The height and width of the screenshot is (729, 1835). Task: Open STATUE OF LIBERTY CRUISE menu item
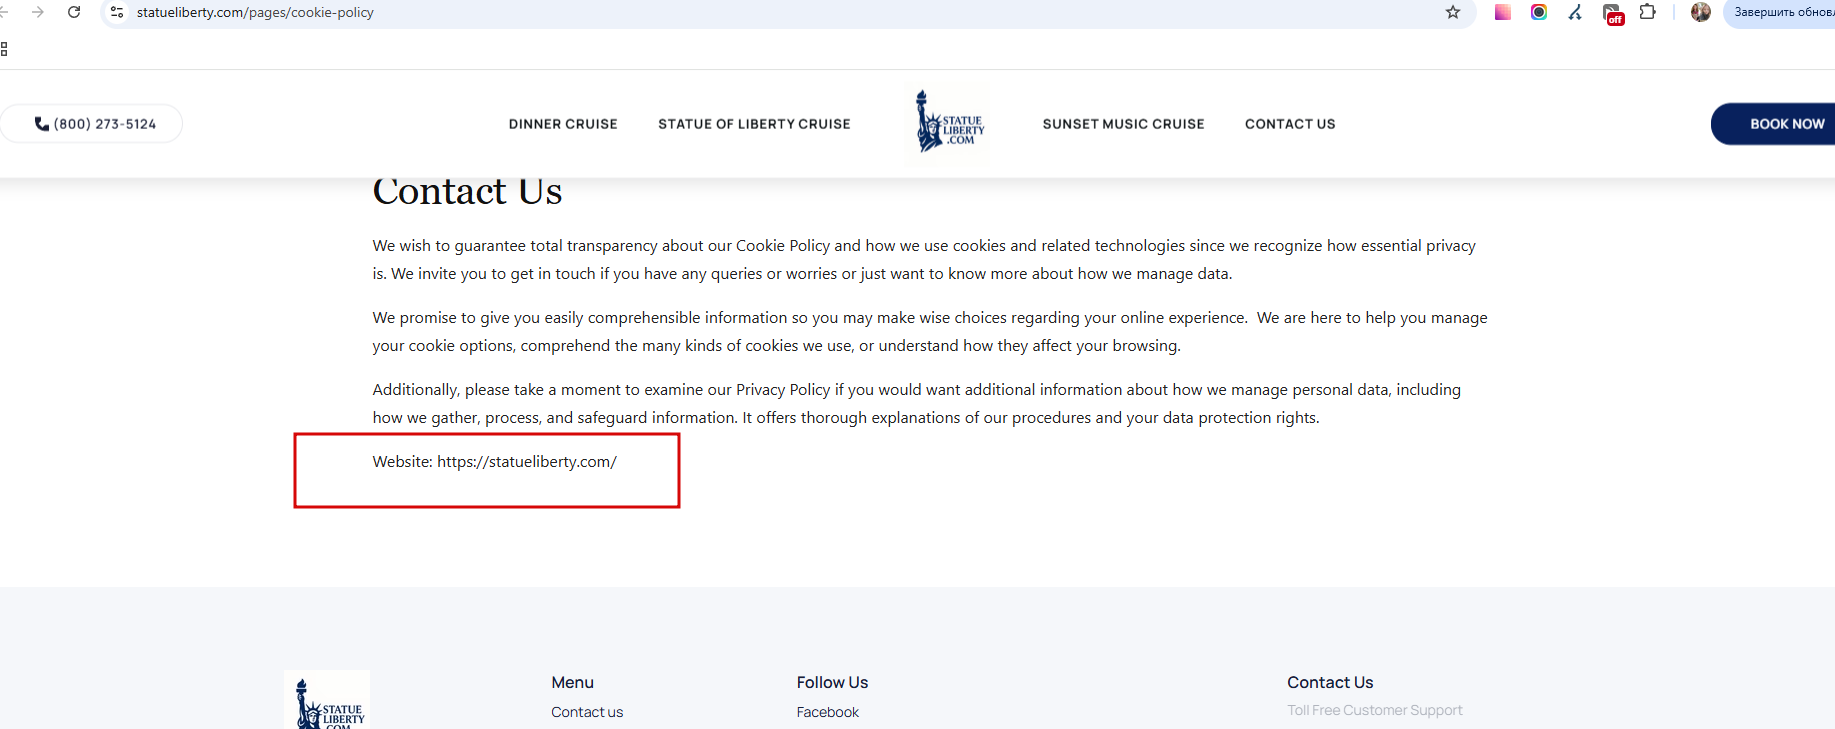tap(754, 124)
